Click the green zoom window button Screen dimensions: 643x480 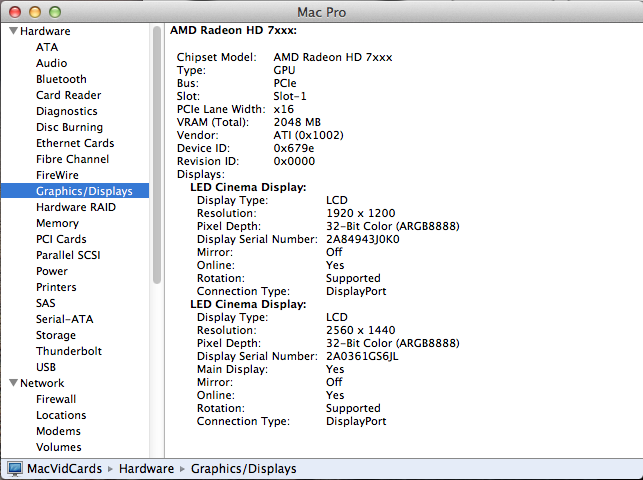click(55, 12)
